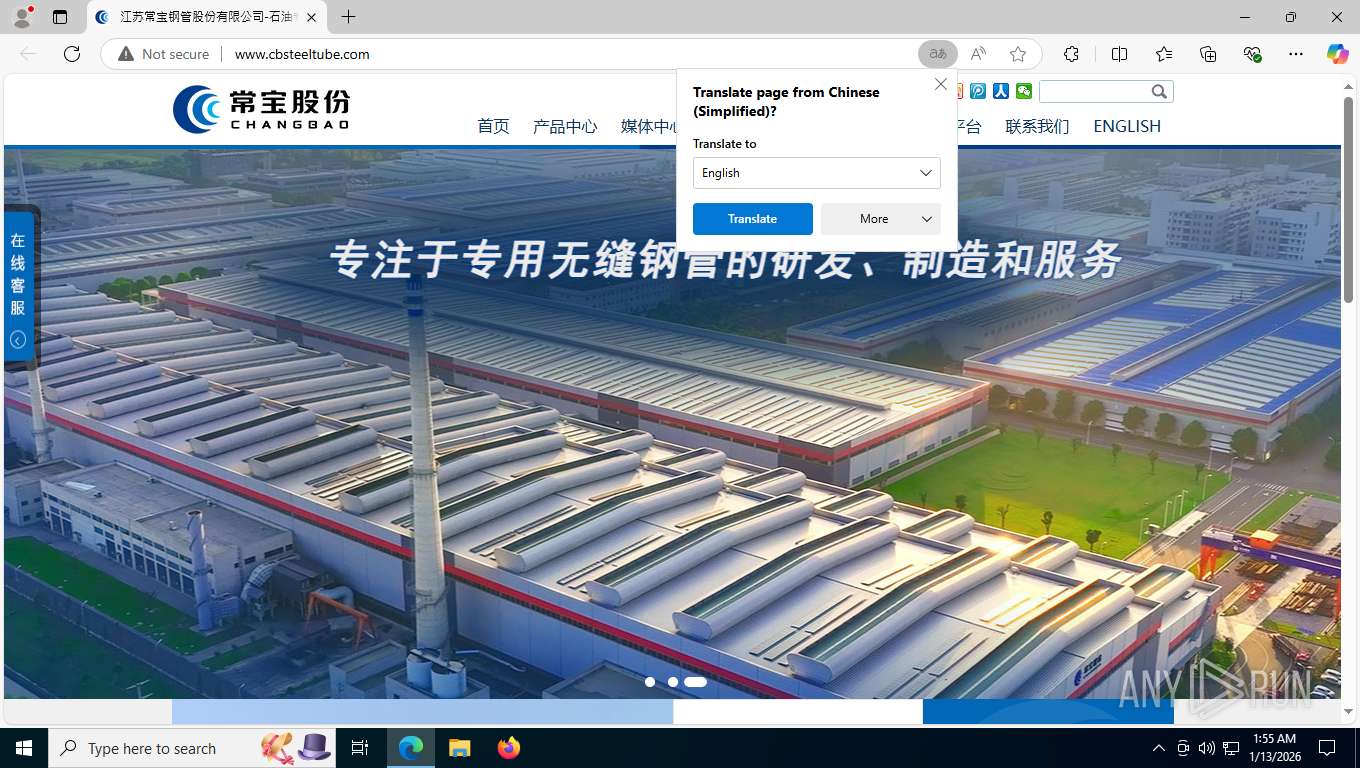This screenshot has width=1360, height=768.
Task: Open 产品中心 product center menu
Action: click(565, 126)
